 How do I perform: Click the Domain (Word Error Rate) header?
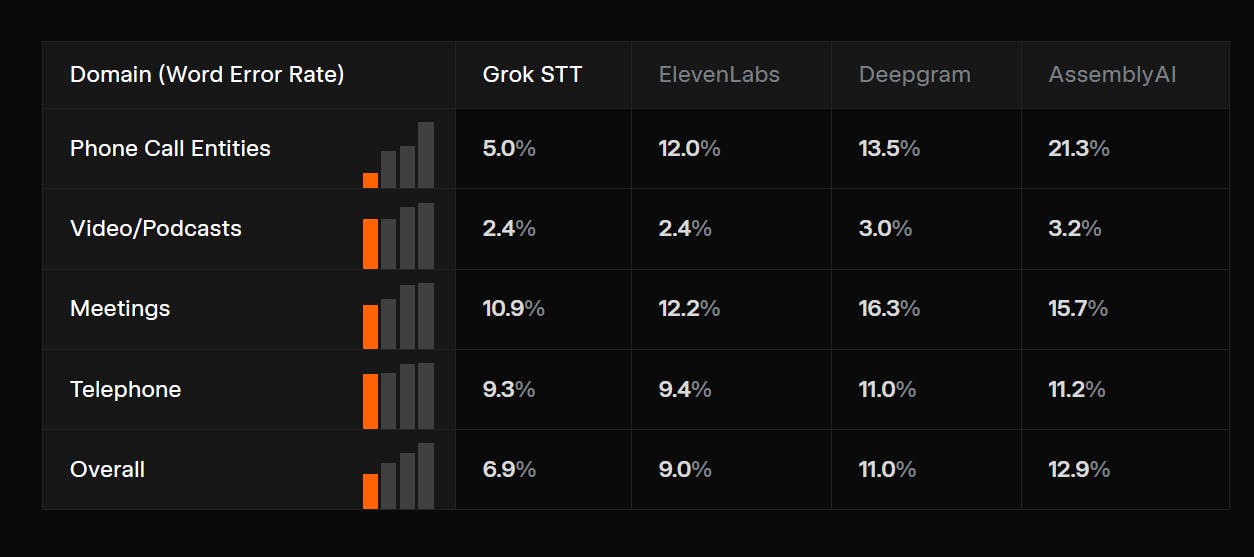(207, 75)
